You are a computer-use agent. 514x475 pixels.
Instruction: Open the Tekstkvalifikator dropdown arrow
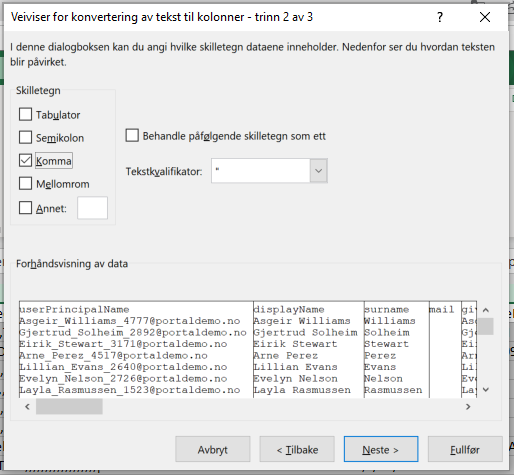point(318,171)
